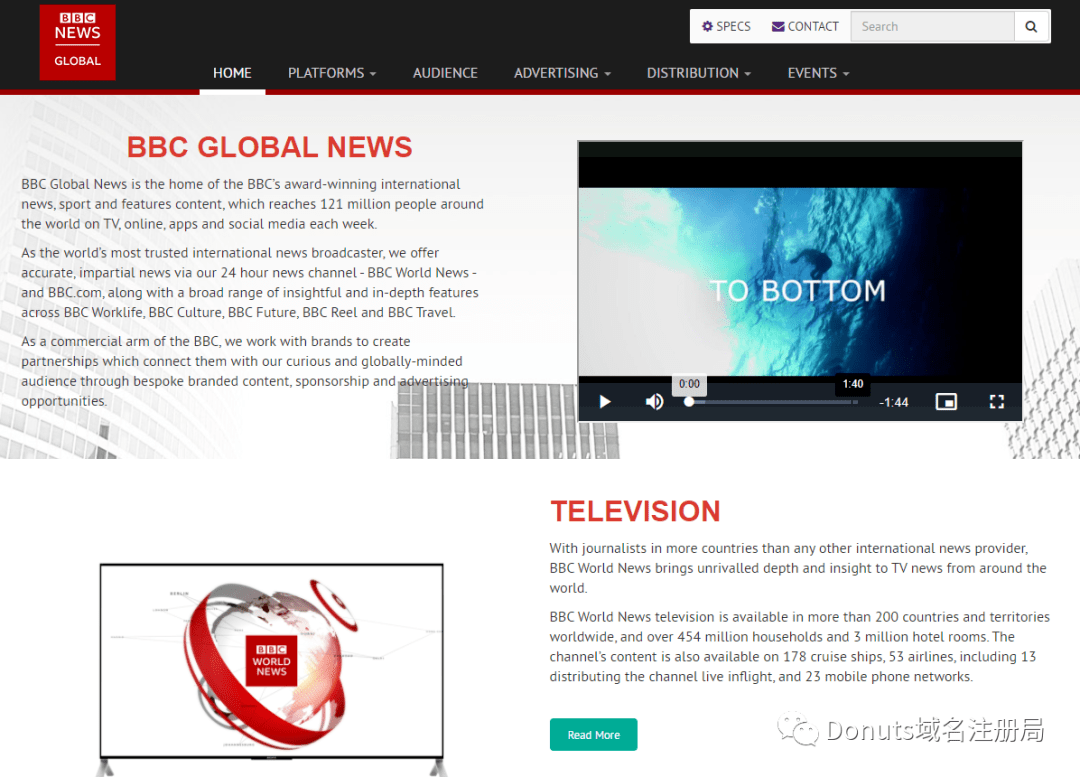Image resolution: width=1080 pixels, height=777 pixels.
Task: Enter fullscreen mode on video player
Action: pos(996,402)
